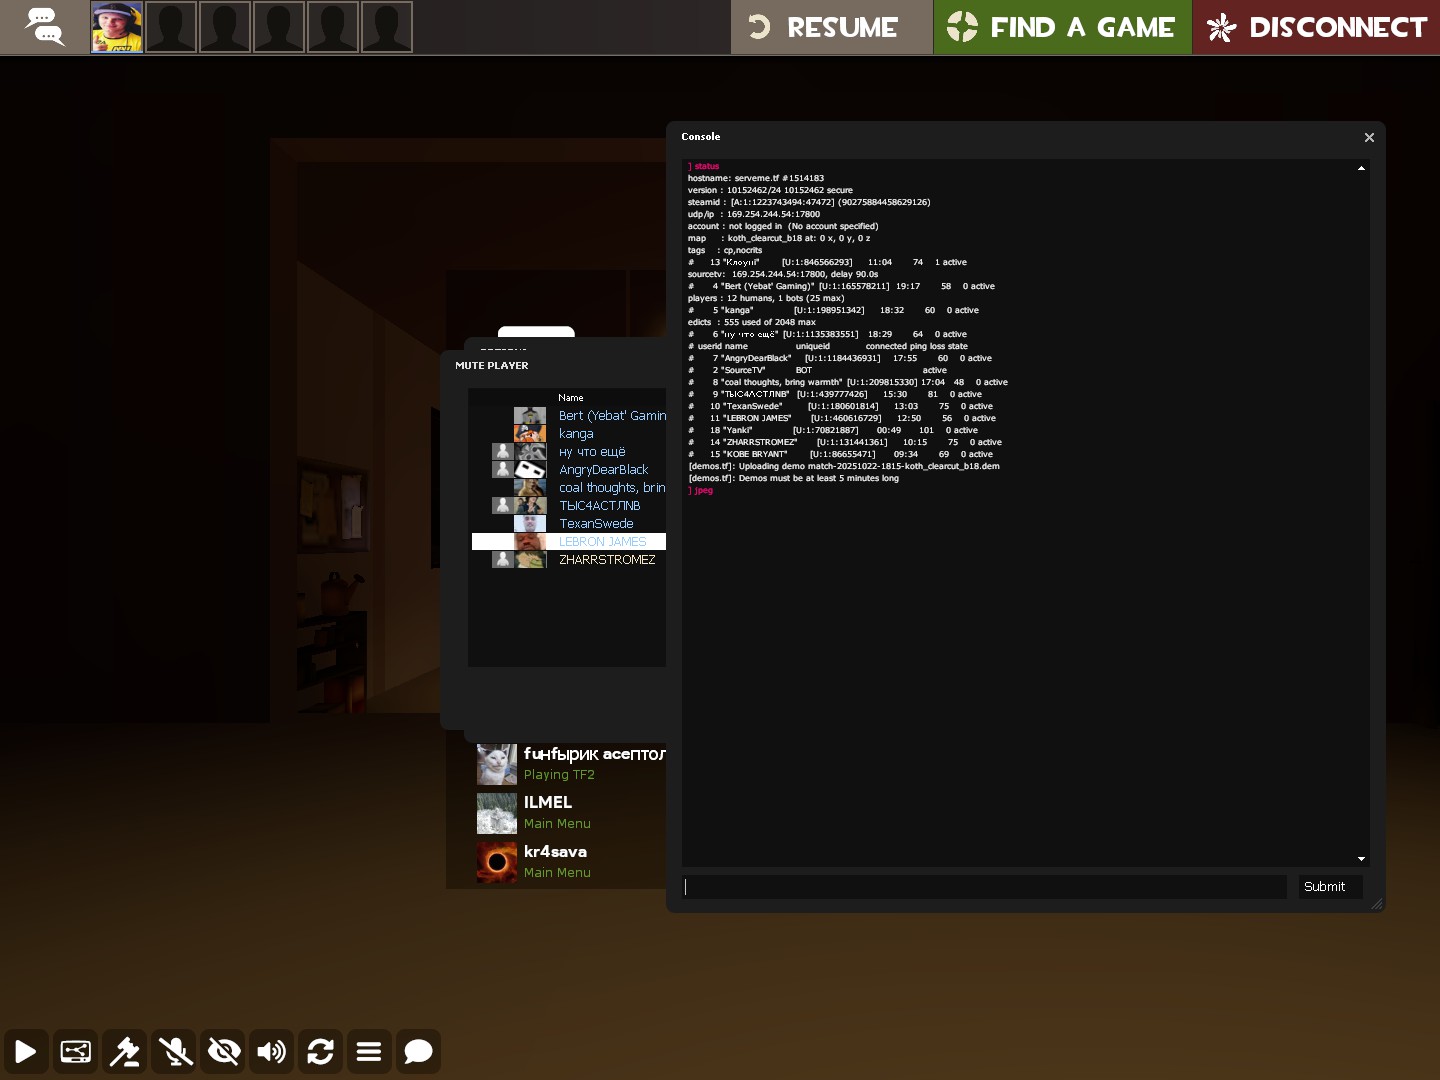This screenshot has height=1080, width=1440.
Task: Click DISCONNECT in the top bar
Action: 1316,27
